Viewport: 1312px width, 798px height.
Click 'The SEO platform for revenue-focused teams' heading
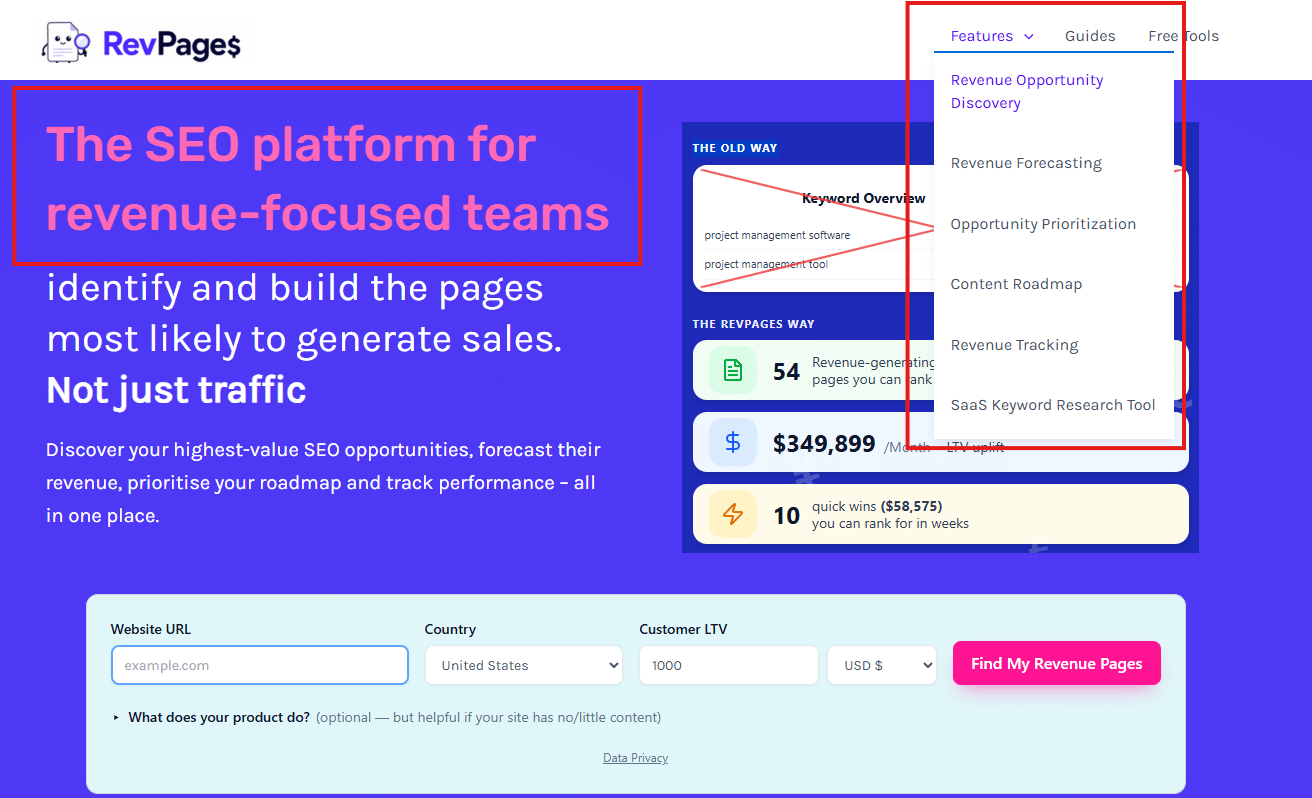point(327,179)
